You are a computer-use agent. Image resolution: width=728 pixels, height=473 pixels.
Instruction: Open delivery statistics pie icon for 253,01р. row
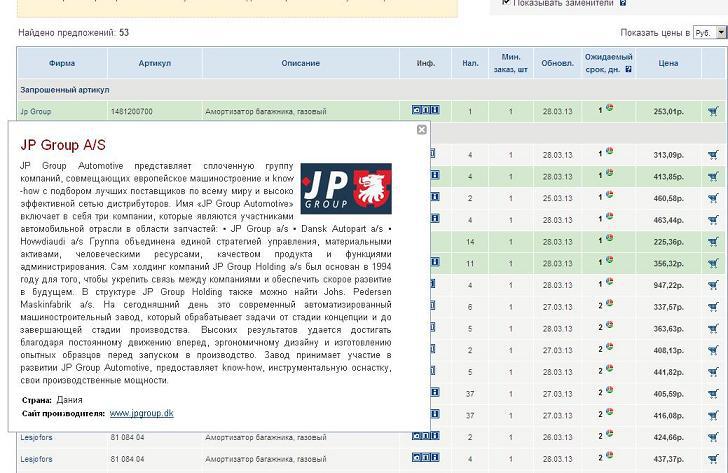click(609, 108)
